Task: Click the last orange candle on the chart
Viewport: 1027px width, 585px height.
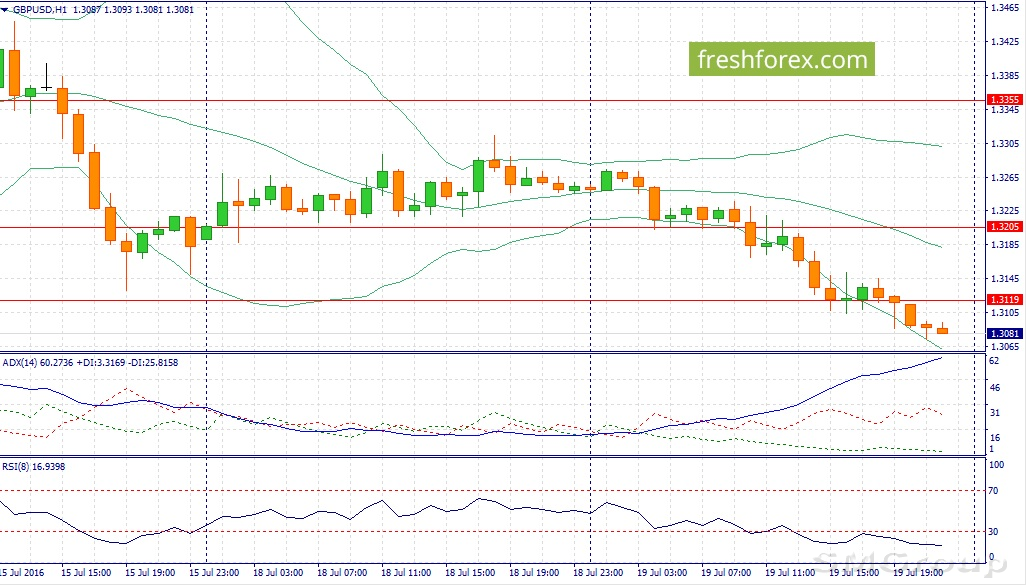Action: 943,330
